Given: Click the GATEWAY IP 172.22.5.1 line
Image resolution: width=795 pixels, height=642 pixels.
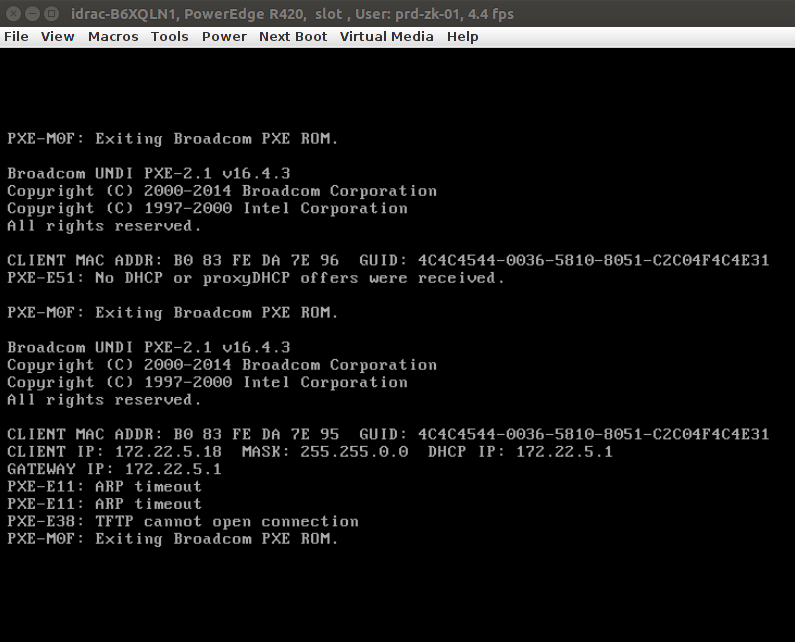Looking at the screenshot, I should click(114, 469).
